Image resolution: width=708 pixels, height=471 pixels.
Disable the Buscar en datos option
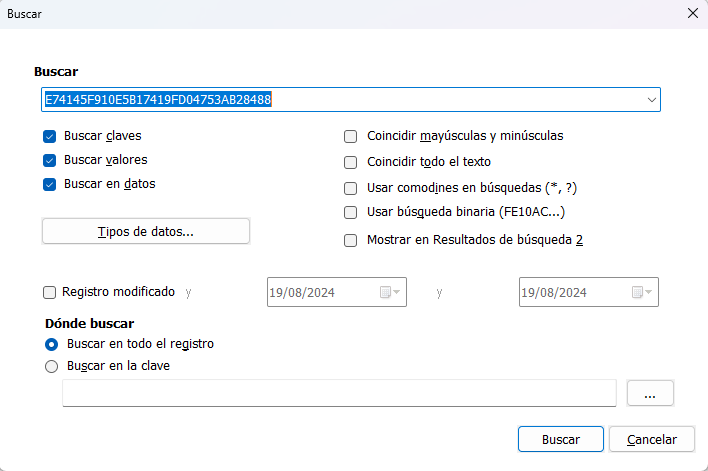[49, 184]
